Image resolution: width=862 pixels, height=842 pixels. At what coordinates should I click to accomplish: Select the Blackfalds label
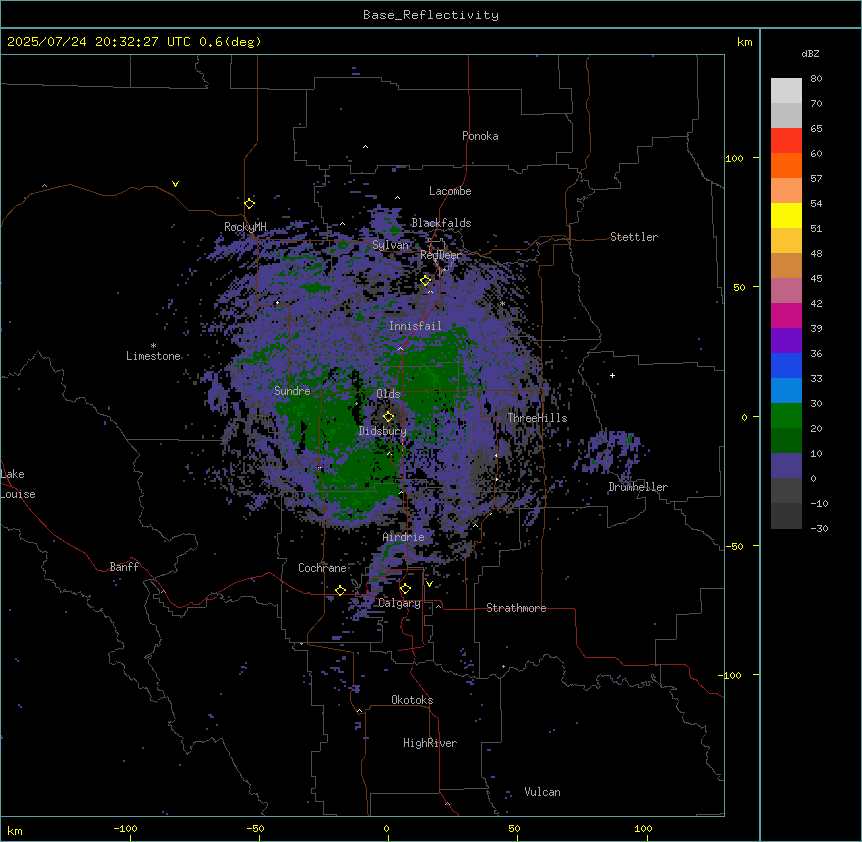pyautogui.click(x=441, y=223)
